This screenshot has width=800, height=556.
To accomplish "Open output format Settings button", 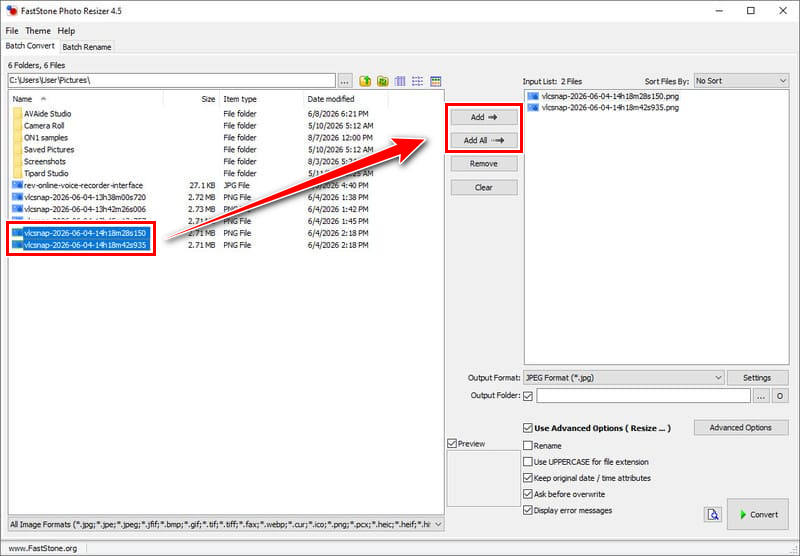I will [758, 377].
